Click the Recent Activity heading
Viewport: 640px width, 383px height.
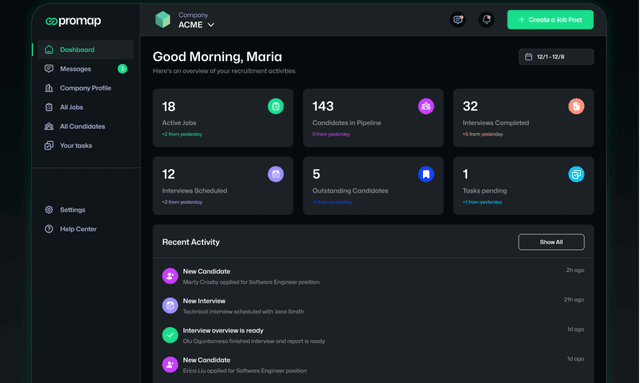tap(191, 242)
